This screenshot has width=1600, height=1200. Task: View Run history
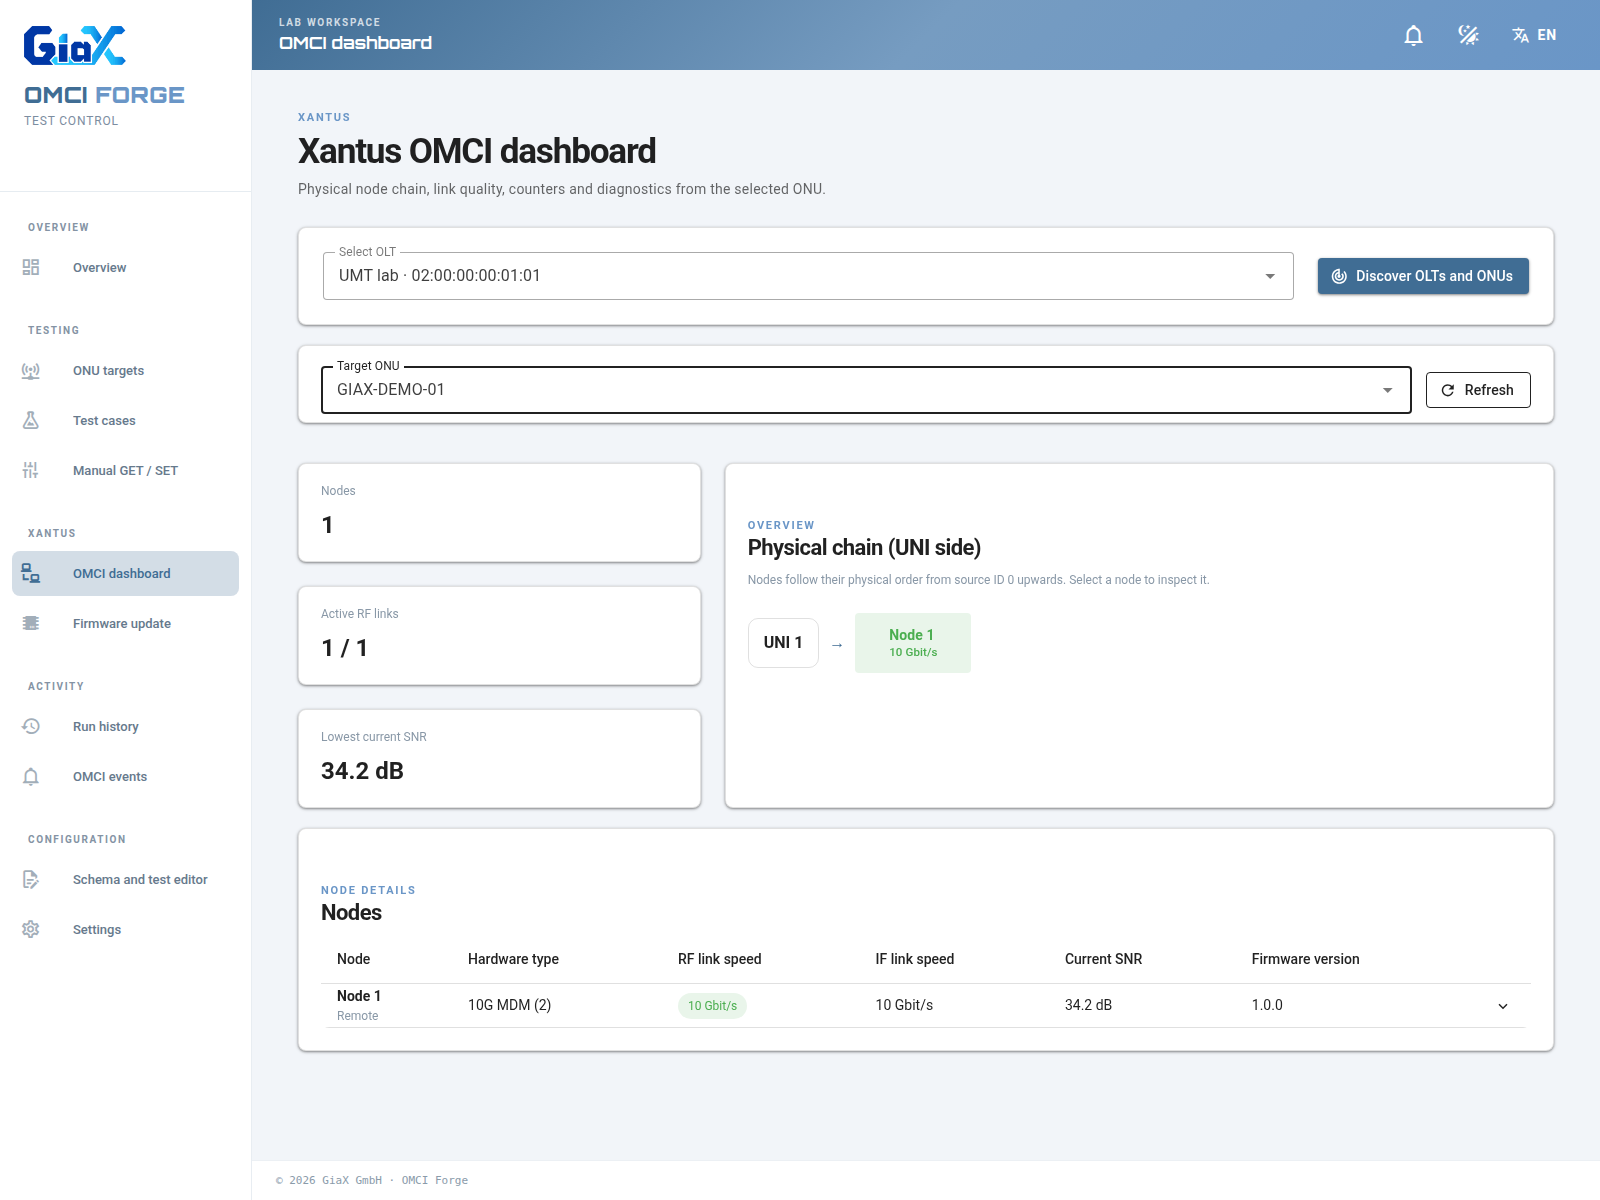pos(125,727)
